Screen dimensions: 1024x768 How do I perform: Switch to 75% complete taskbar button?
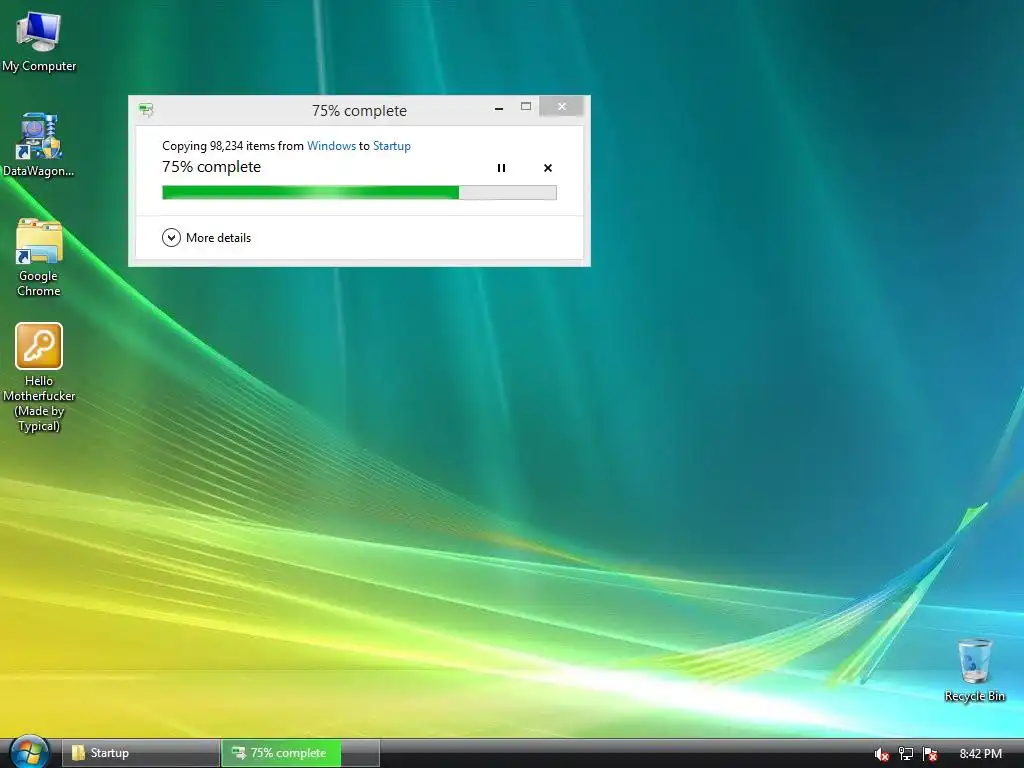click(300, 753)
